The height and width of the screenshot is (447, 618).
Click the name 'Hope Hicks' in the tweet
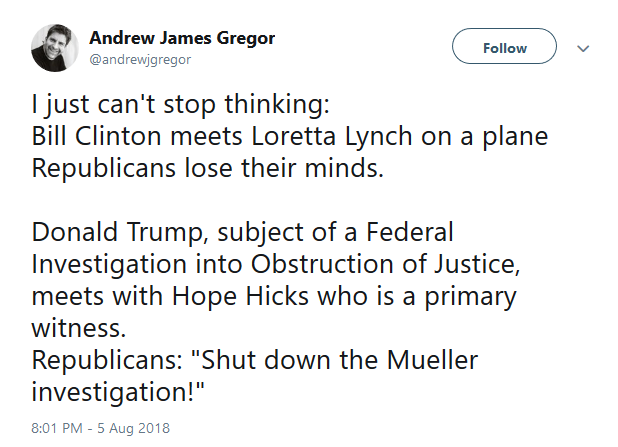240,297
